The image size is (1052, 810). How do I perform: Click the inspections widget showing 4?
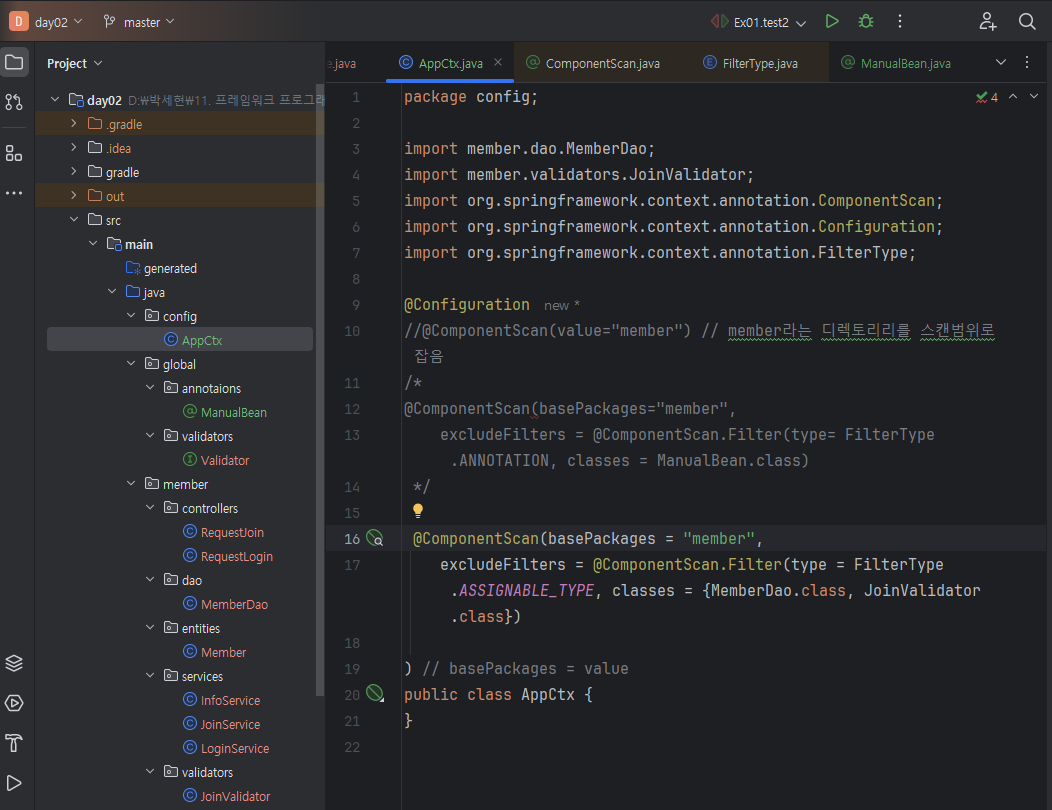pos(987,97)
